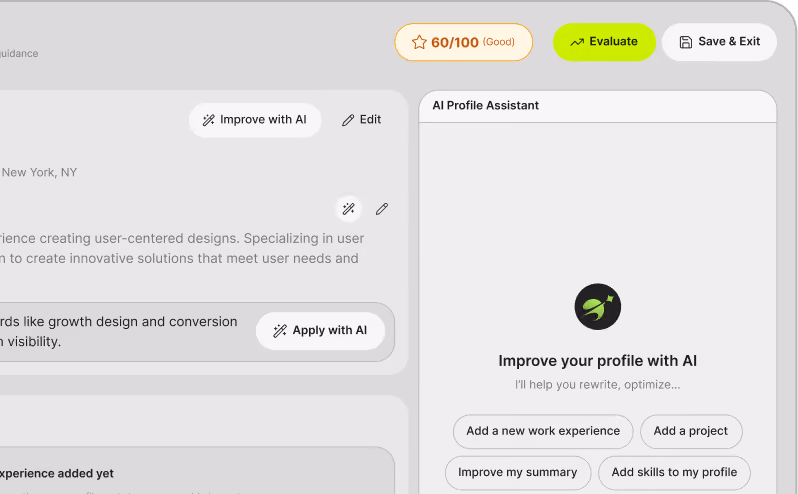The image size is (798, 494).
Task: Click the wand icon inside Improve with AI
Action: [x=209, y=120]
